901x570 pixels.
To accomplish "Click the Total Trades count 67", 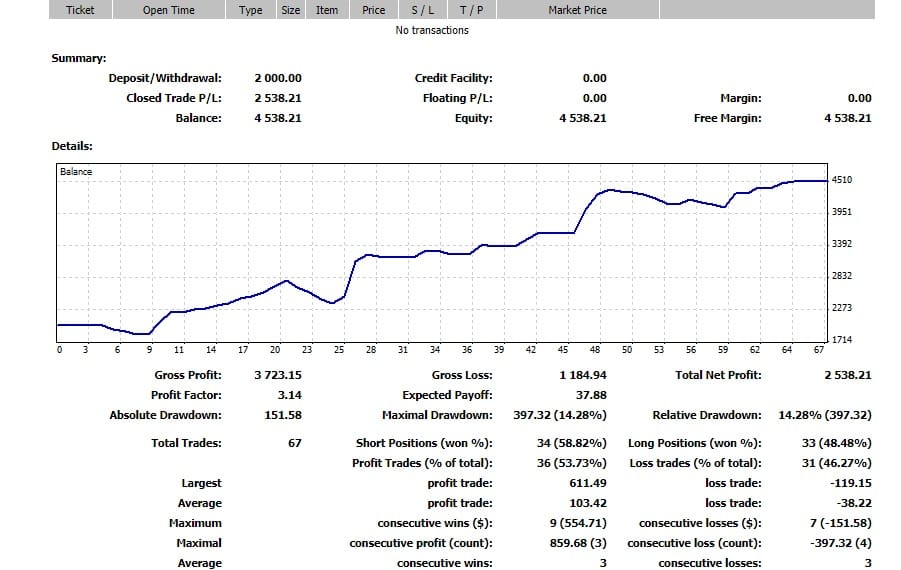I will point(294,443).
